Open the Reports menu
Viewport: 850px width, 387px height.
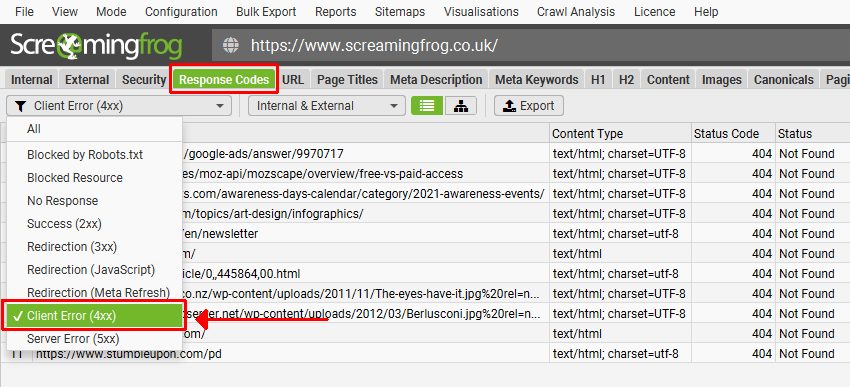pos(336,11)
